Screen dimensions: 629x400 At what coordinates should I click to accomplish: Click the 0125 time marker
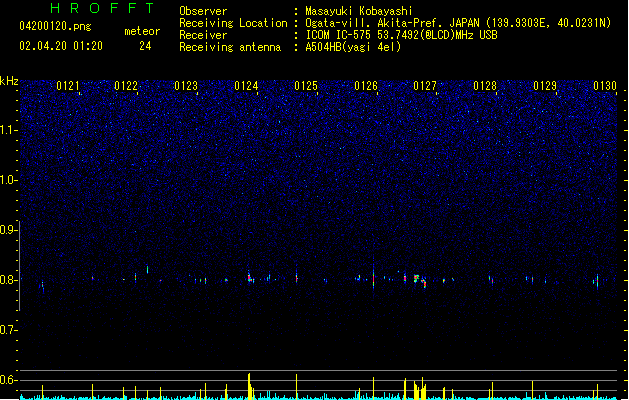point(306,86)
